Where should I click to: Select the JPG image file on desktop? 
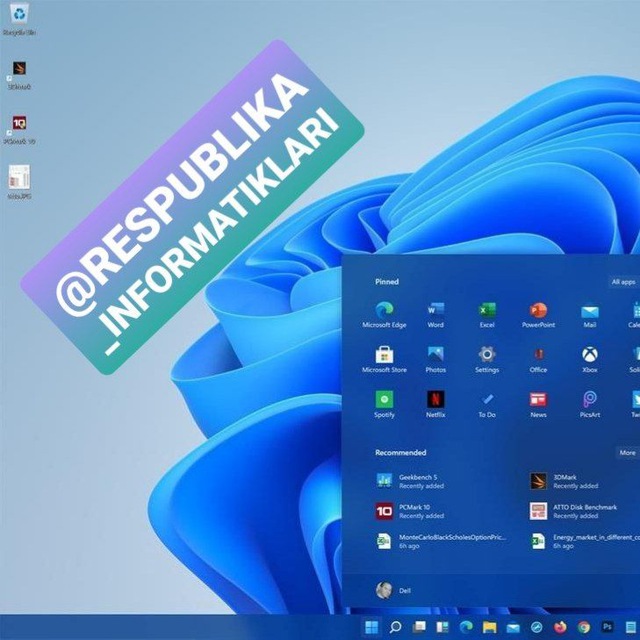pyautogui.click(x=19, y=182)
